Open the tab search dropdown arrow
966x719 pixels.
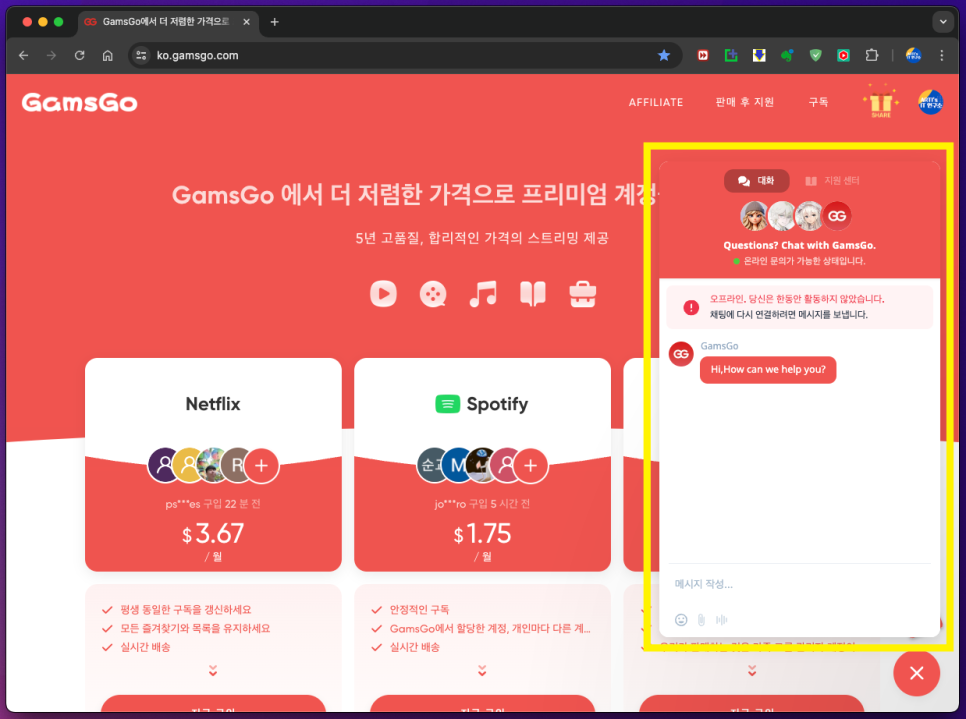(943, 22)
